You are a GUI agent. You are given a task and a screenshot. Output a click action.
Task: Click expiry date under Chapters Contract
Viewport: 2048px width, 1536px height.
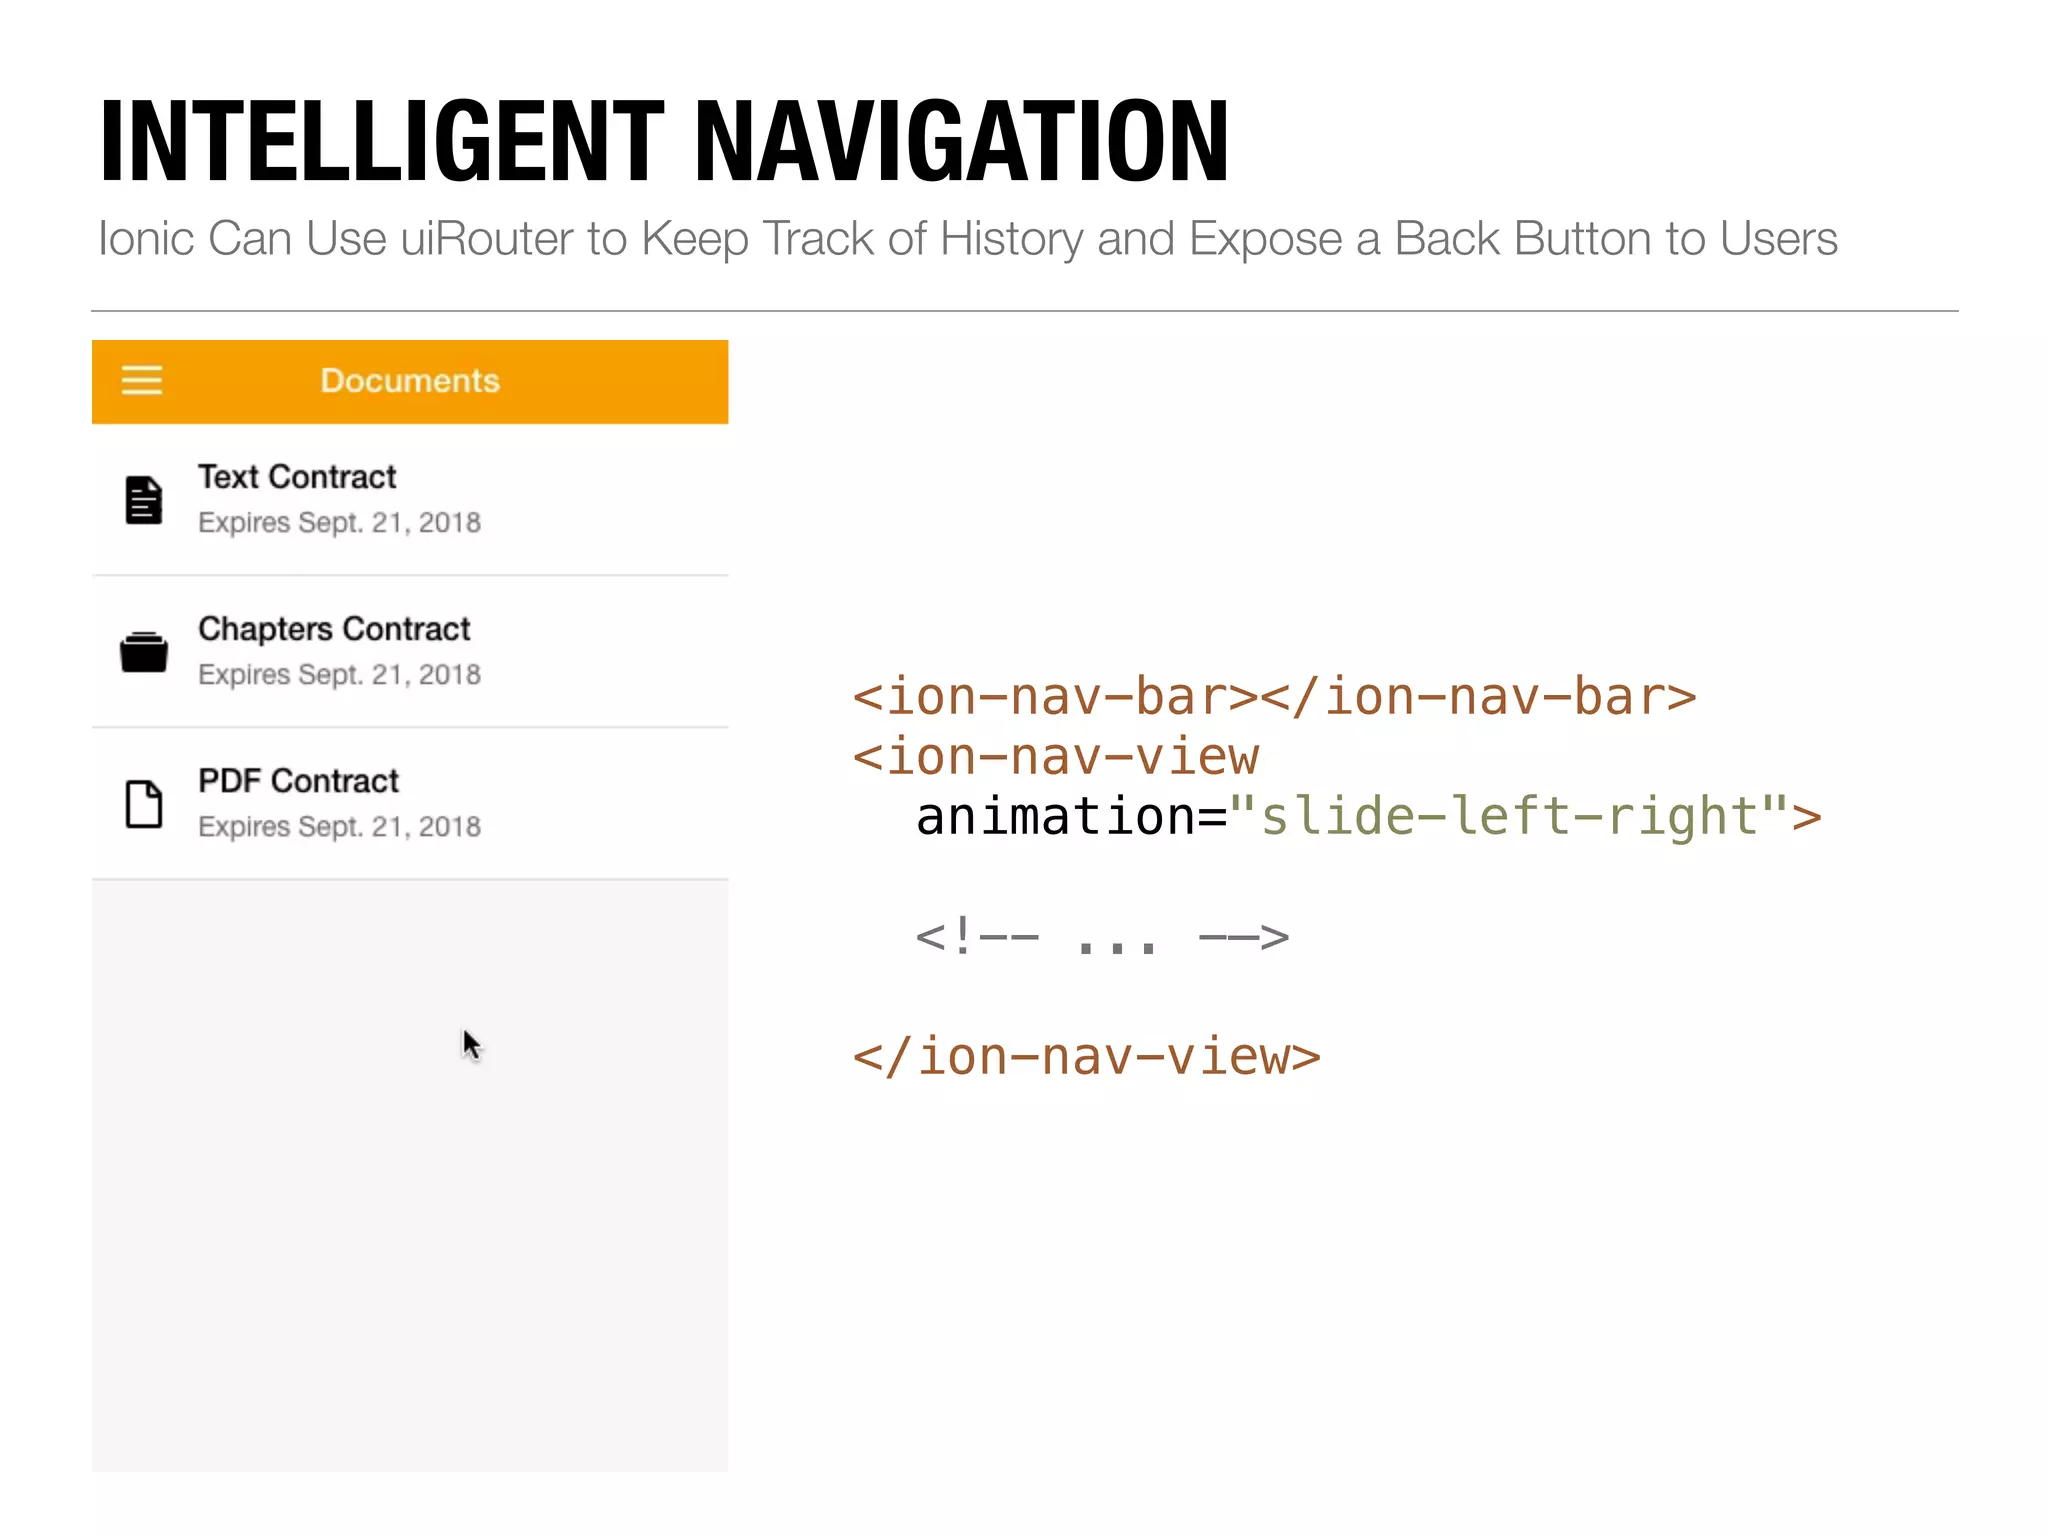(339, 675)
